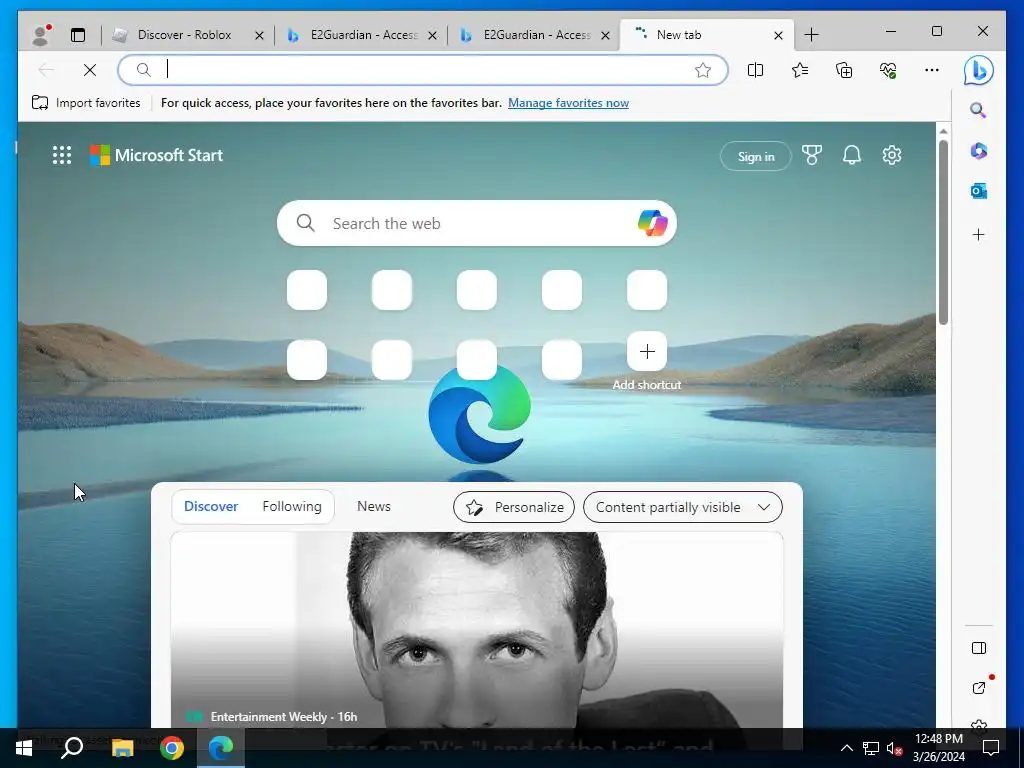Open muted volume tray icon
The height and width of the screenshot is (768, 1024).
[x=894, y=748]
